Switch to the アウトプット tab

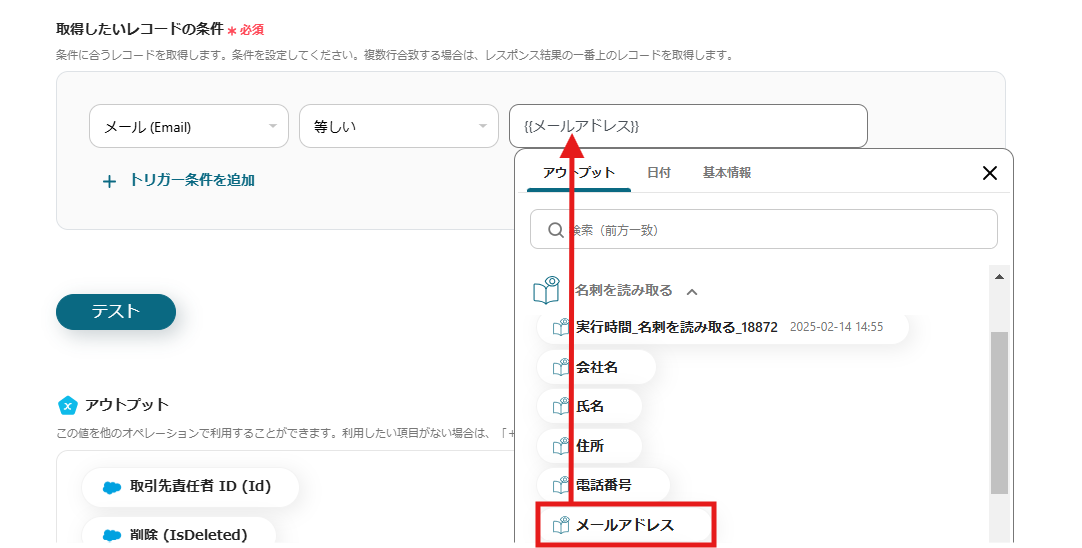coord(578,173)
